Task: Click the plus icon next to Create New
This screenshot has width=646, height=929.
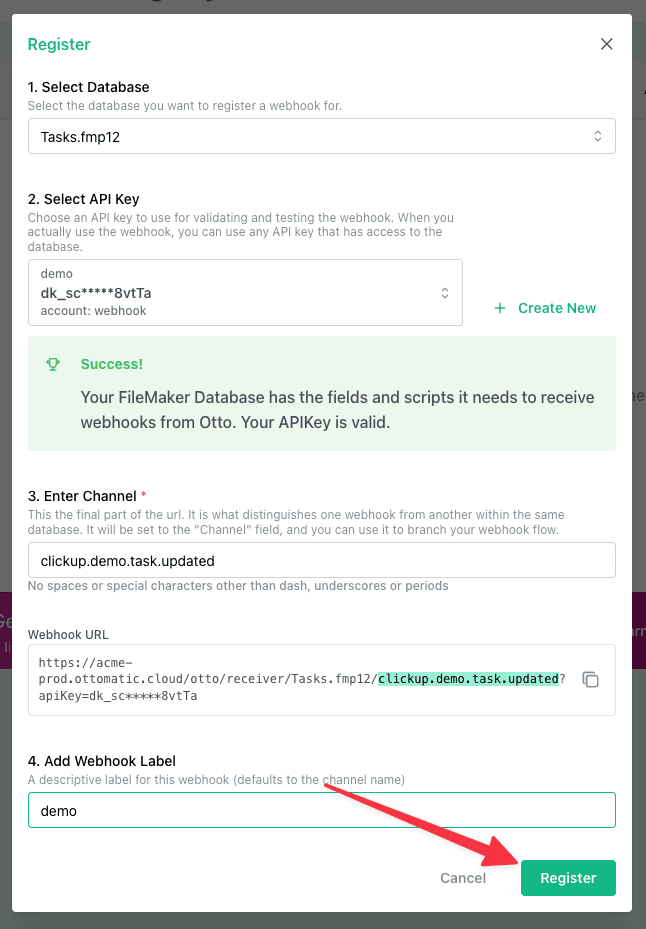Action: [499, 308]
